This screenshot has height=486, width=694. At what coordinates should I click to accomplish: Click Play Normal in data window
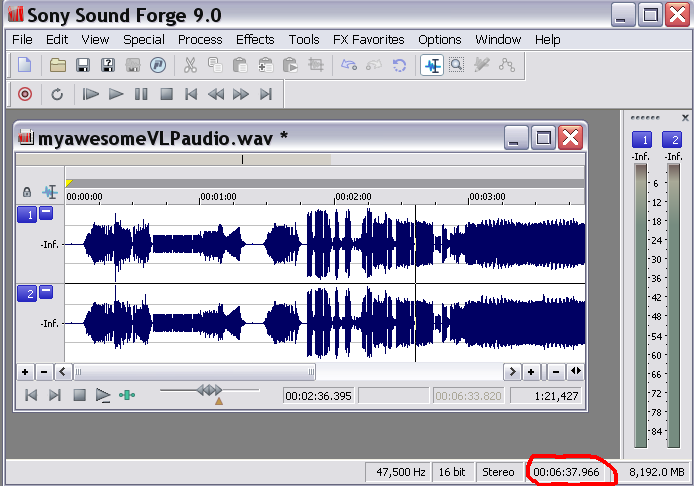pyautogui.click(x=103, y=395)
